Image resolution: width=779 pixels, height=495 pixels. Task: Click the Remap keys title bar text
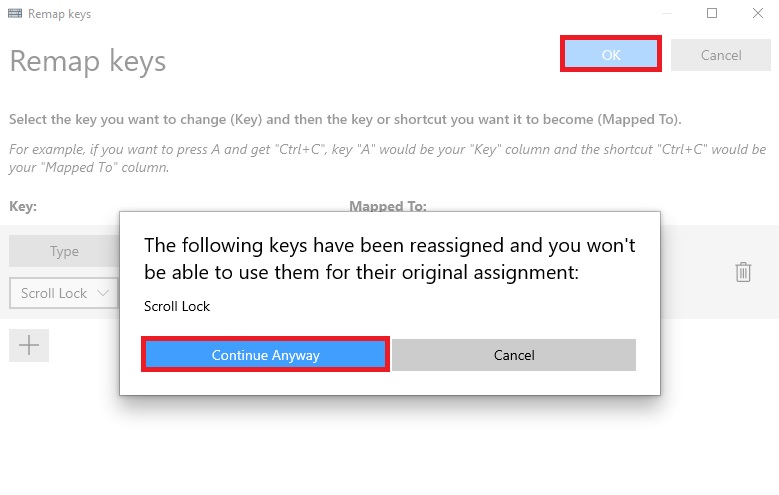coord(59,14)
